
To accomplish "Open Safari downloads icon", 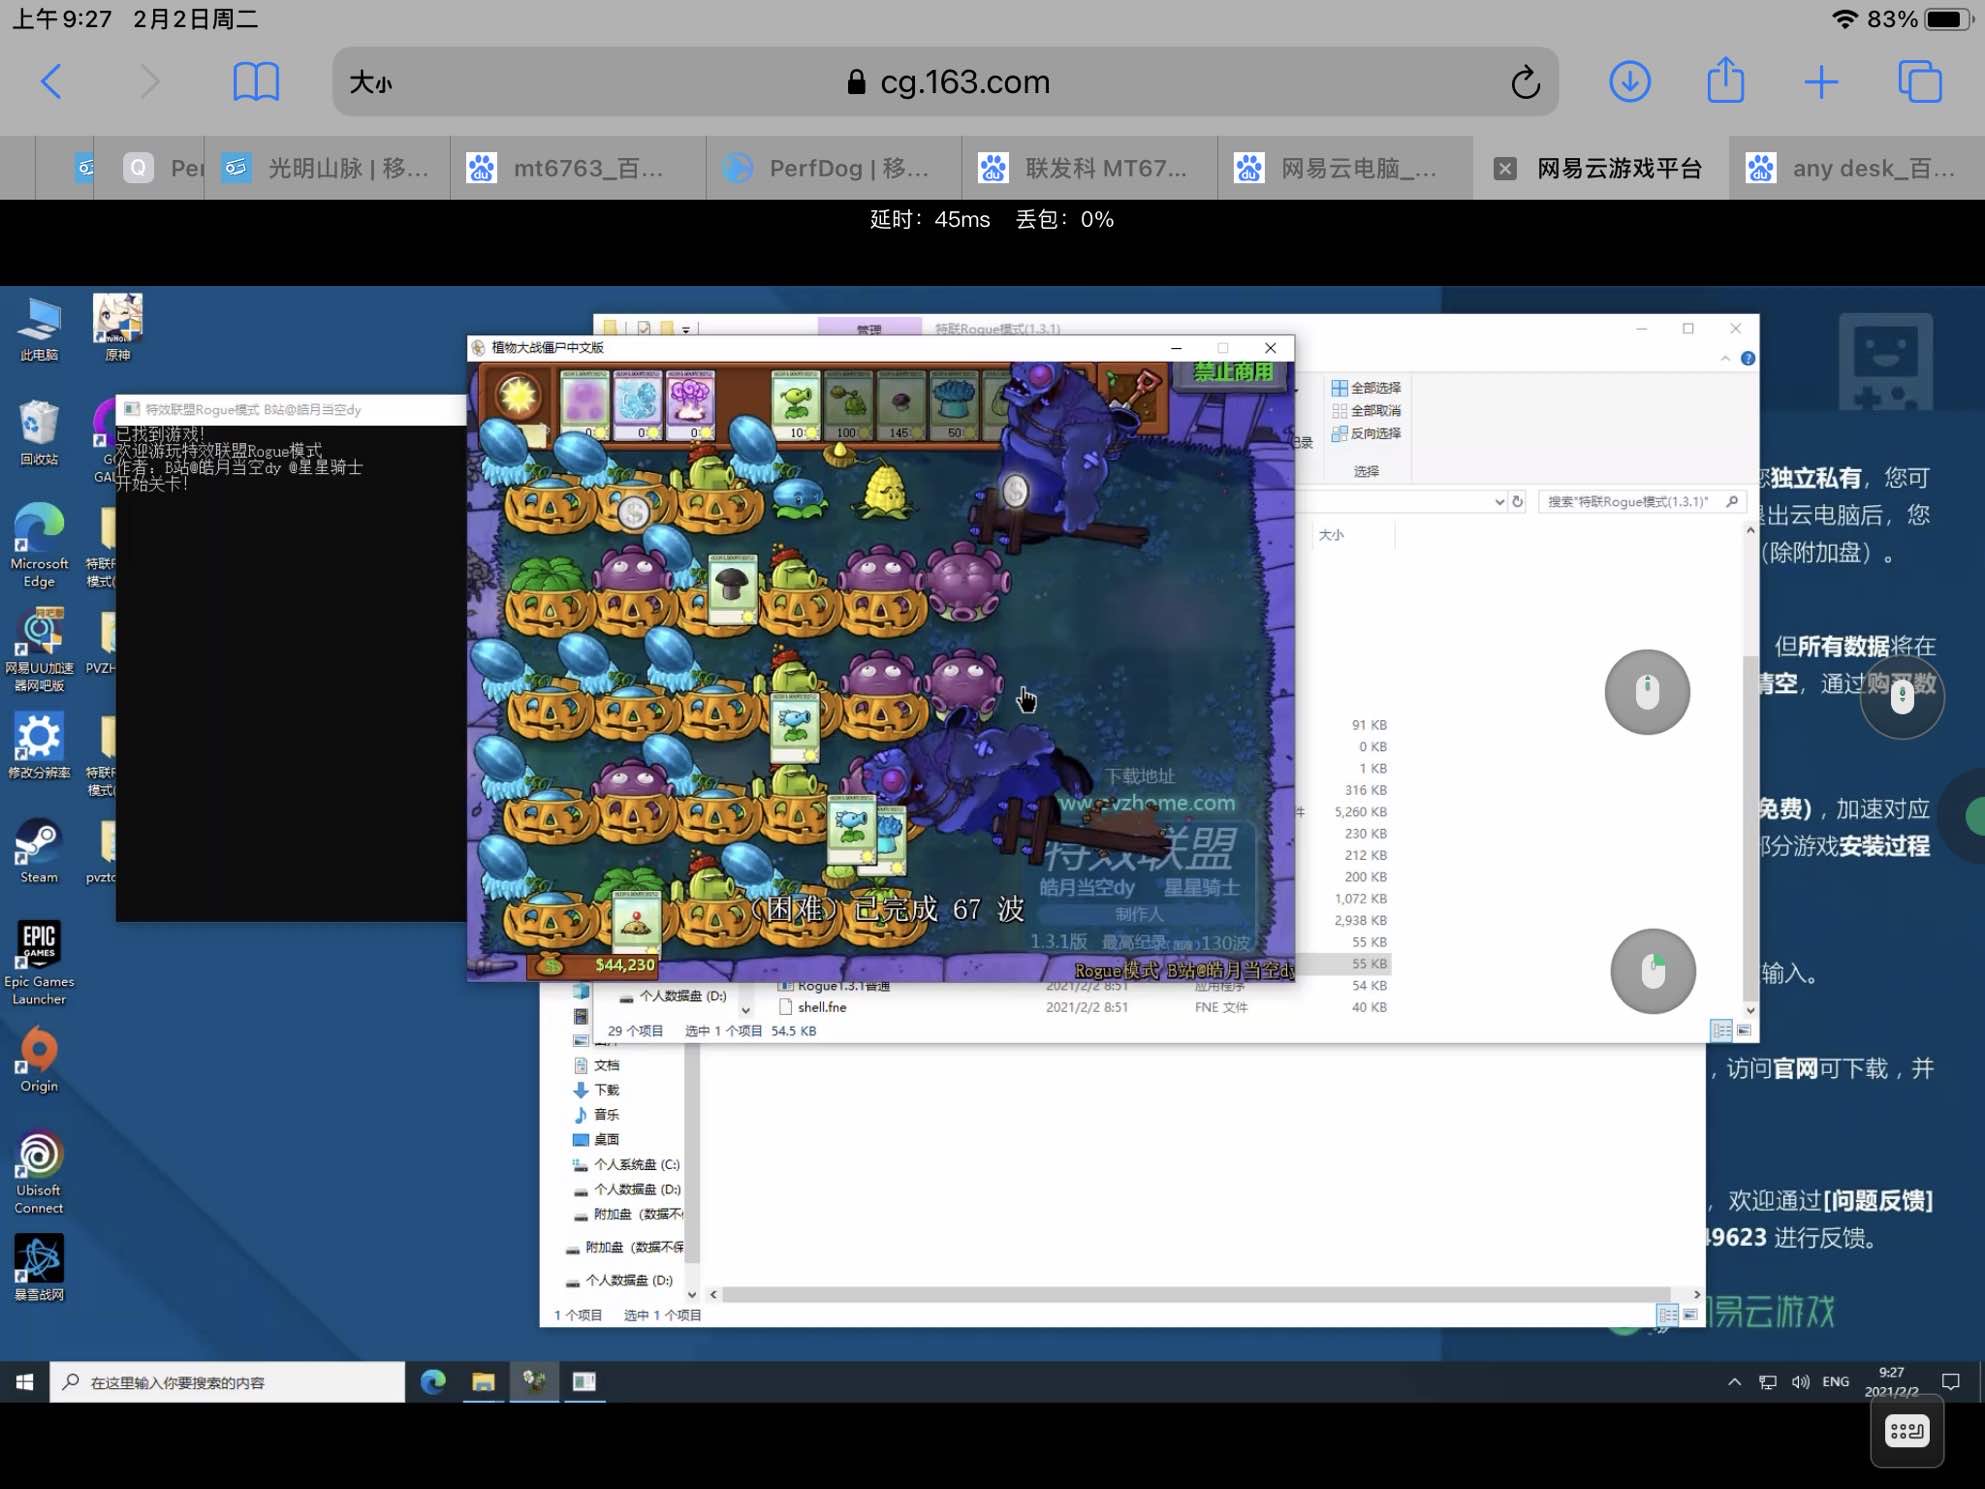I will coord(1629,82).
